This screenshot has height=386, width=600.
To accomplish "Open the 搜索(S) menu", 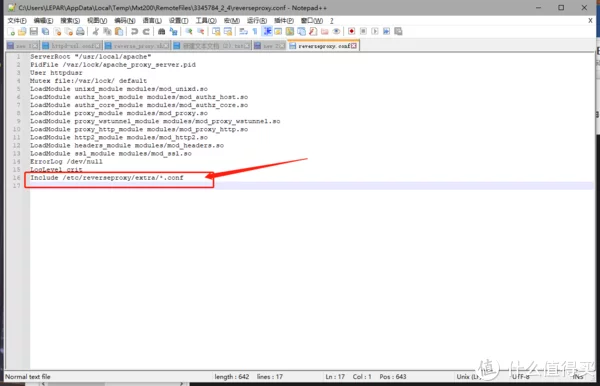I will 70,21.
